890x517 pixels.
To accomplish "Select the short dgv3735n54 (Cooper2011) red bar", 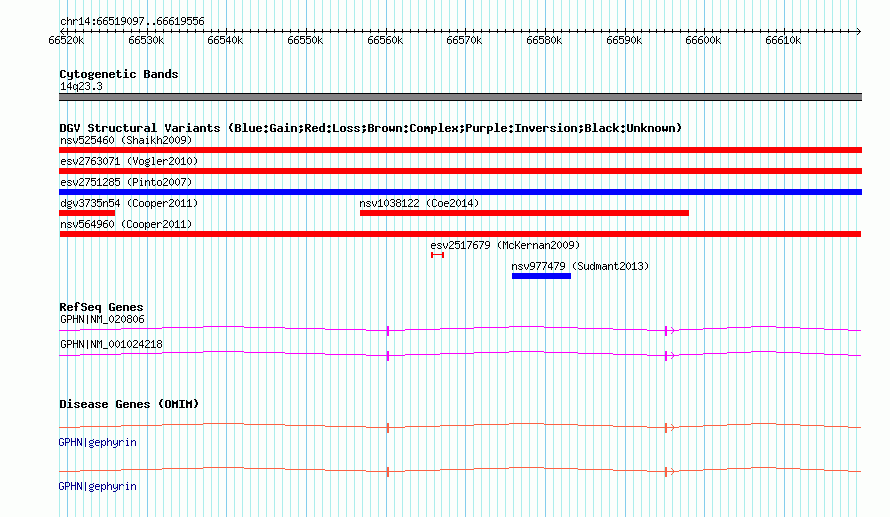I will tap(87, 213).
